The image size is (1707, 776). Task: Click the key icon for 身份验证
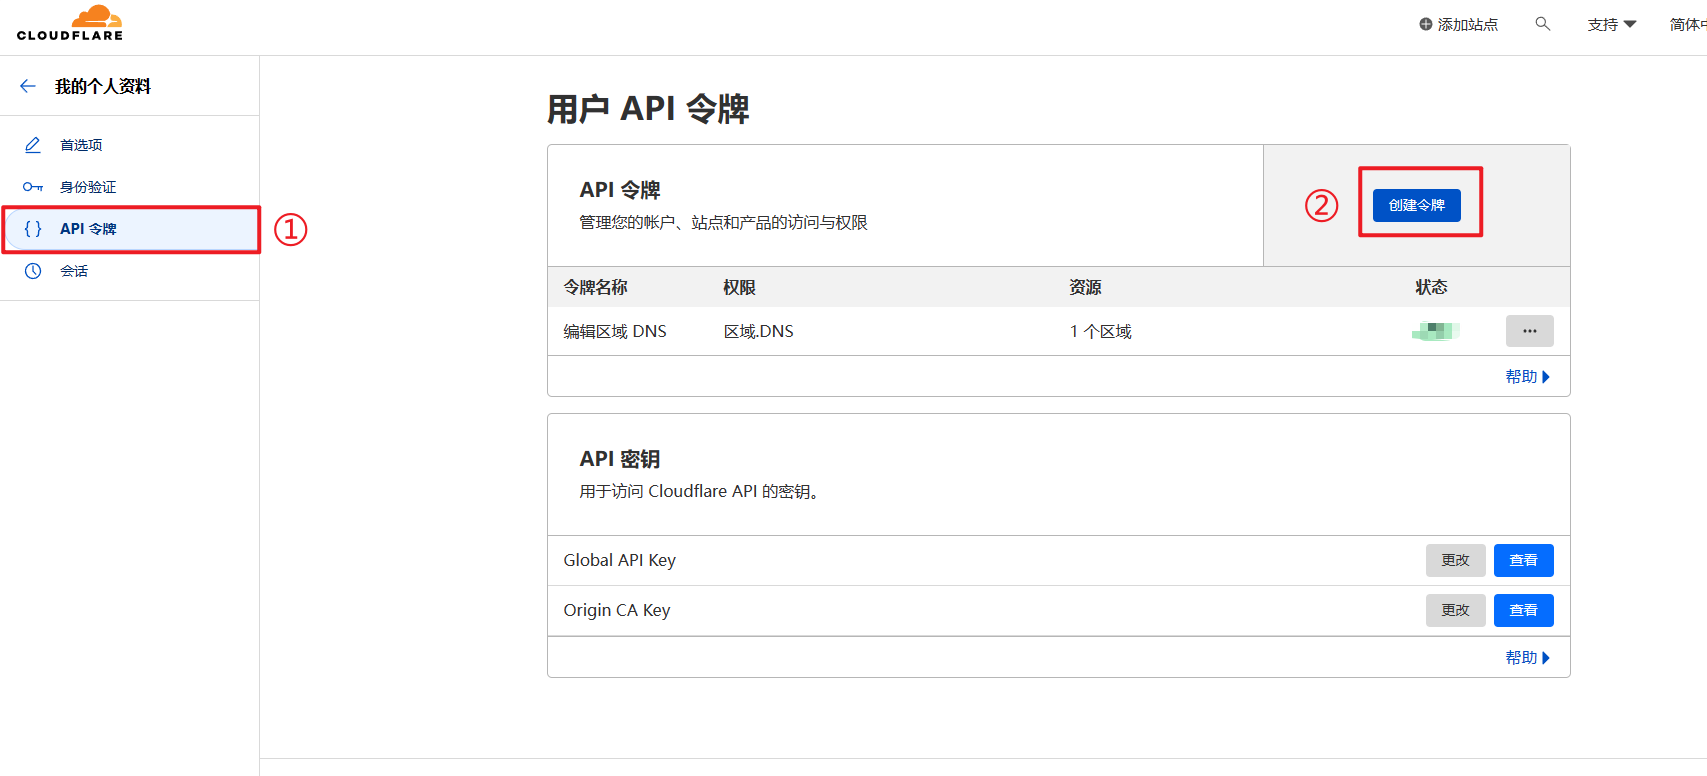point(33,187)
